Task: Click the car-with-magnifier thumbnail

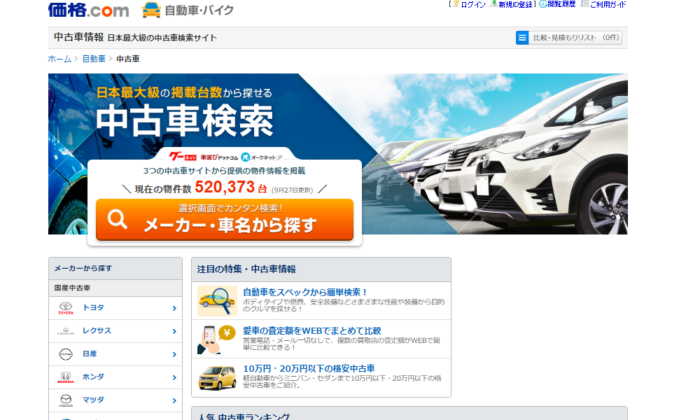Action: point(217,301)
